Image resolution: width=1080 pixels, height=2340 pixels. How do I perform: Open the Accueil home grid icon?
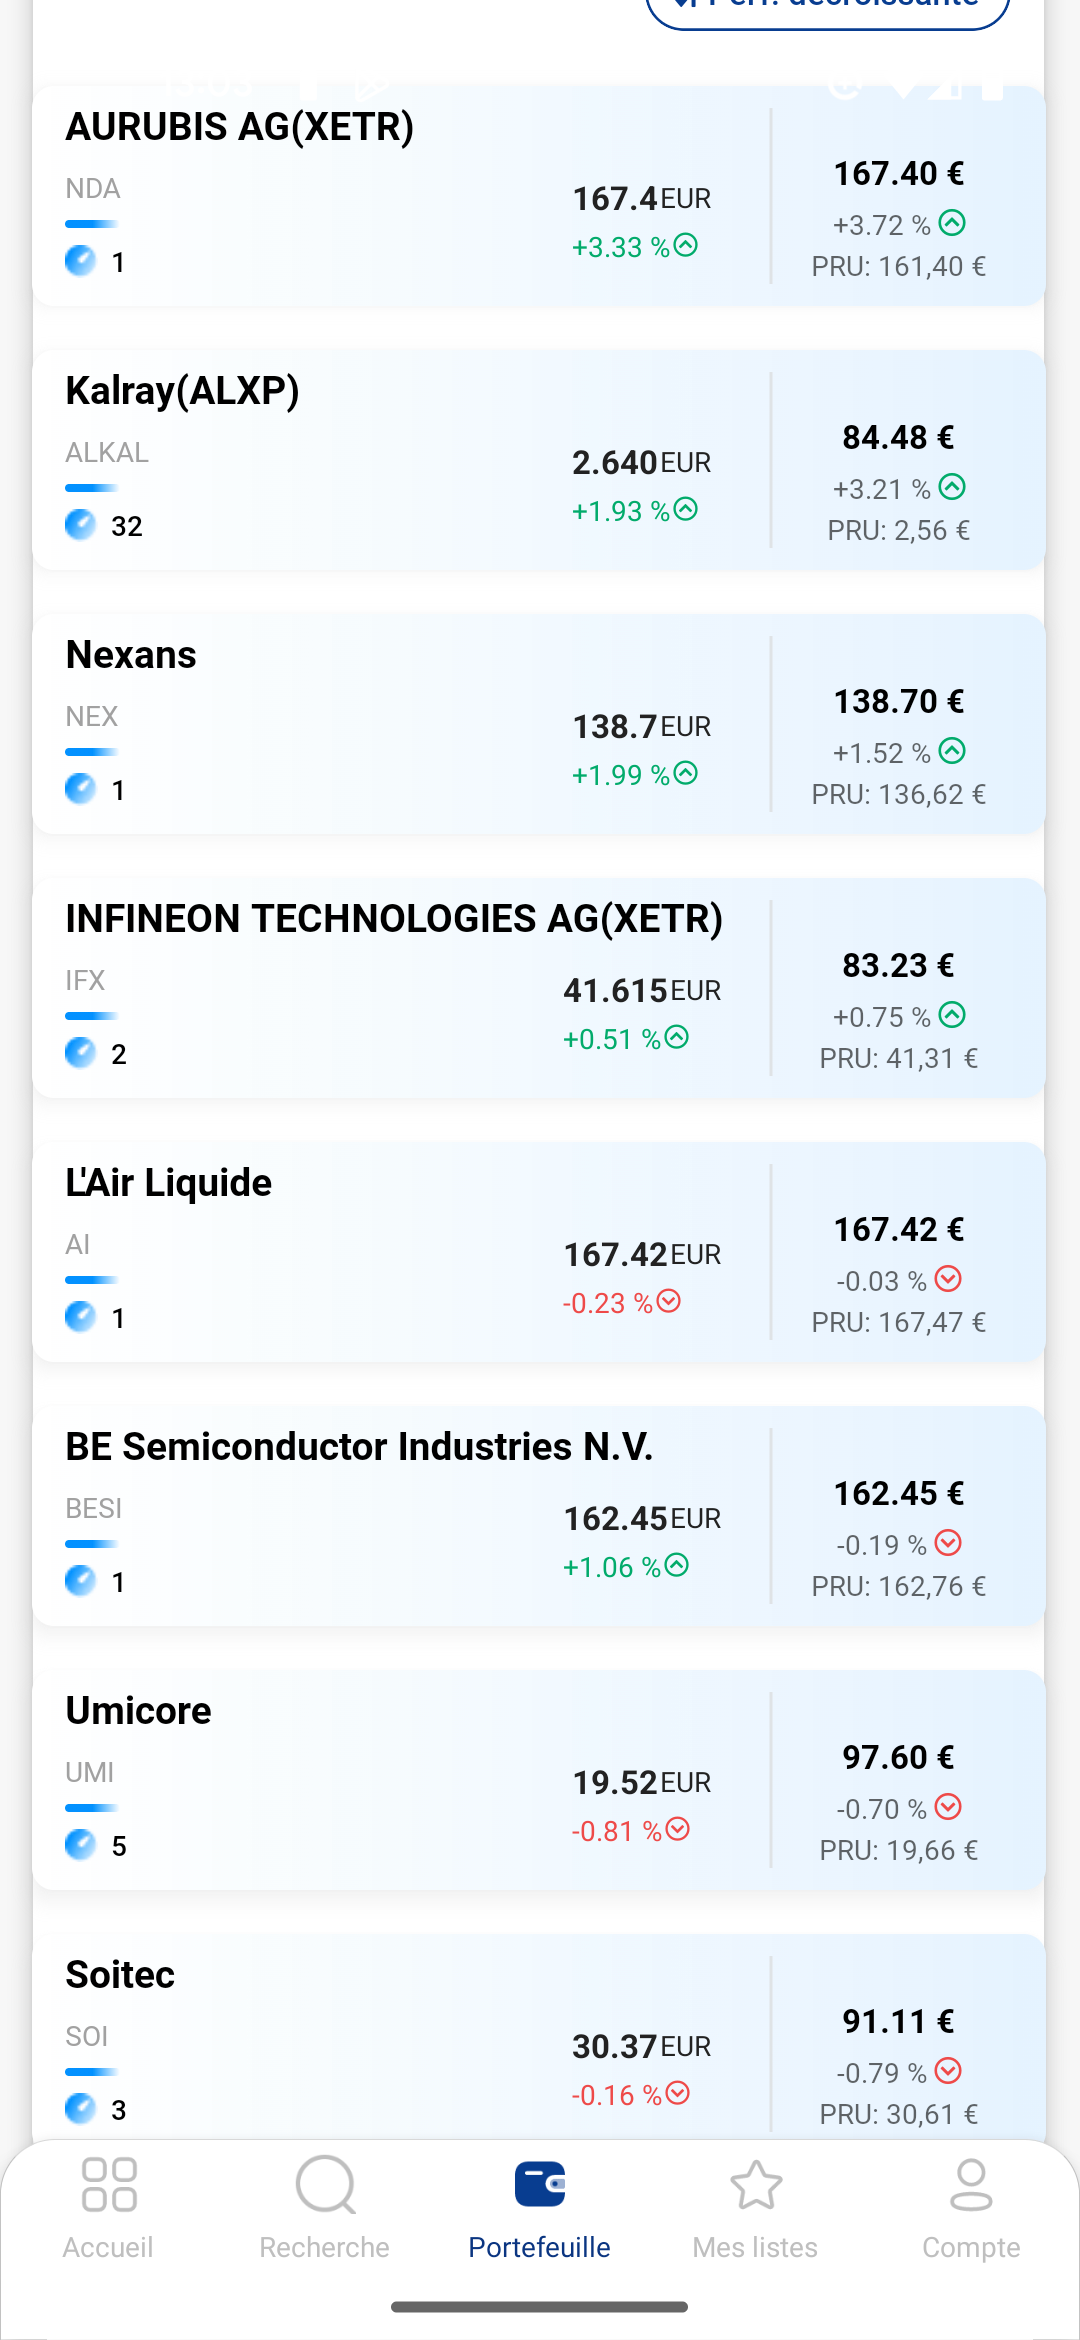109,2185
